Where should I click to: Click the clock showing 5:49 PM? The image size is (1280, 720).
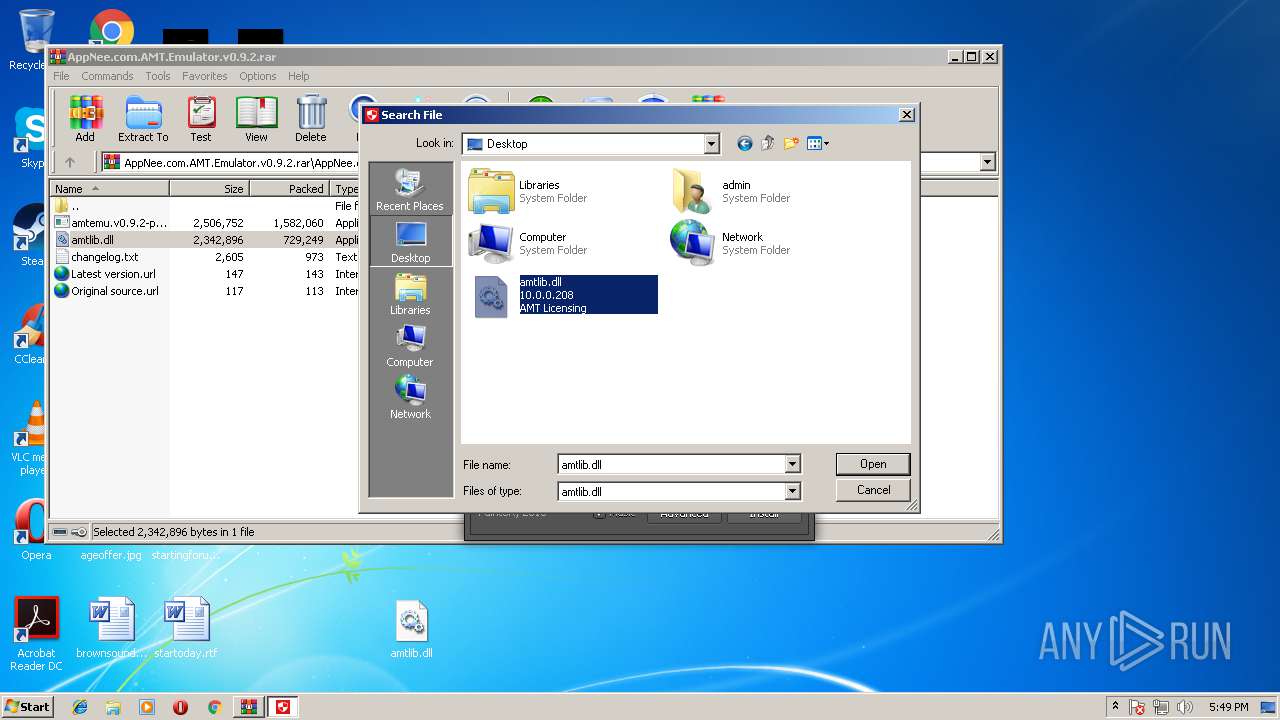1228,707
